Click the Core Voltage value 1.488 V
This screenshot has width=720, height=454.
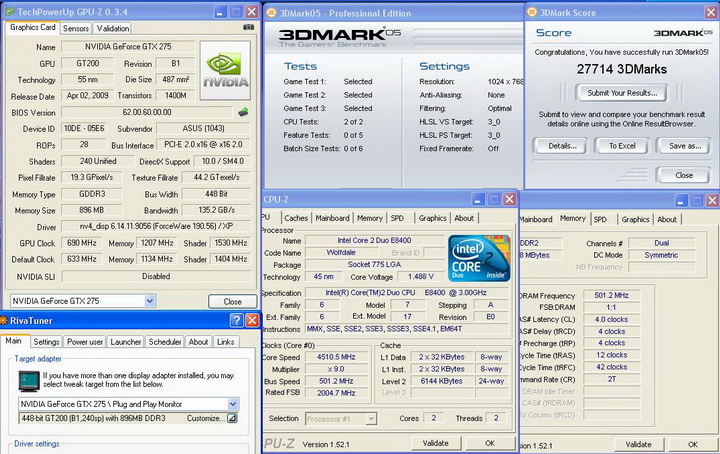[421, 277]
